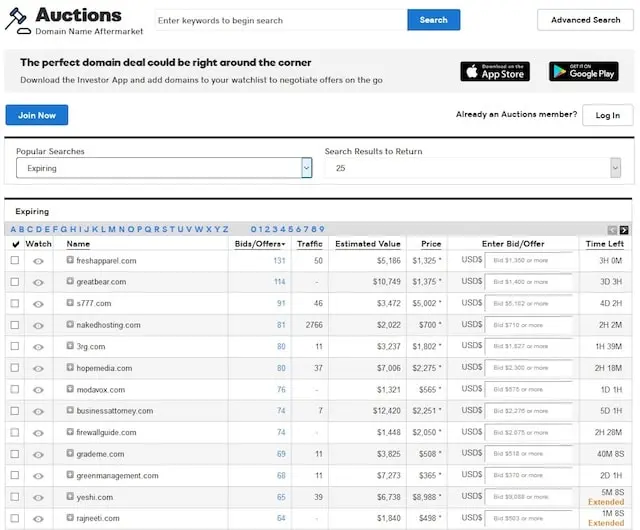640x530 pixels.
Task: Click the plus icon next to yeshi.com
Action: tap(70, 497)
